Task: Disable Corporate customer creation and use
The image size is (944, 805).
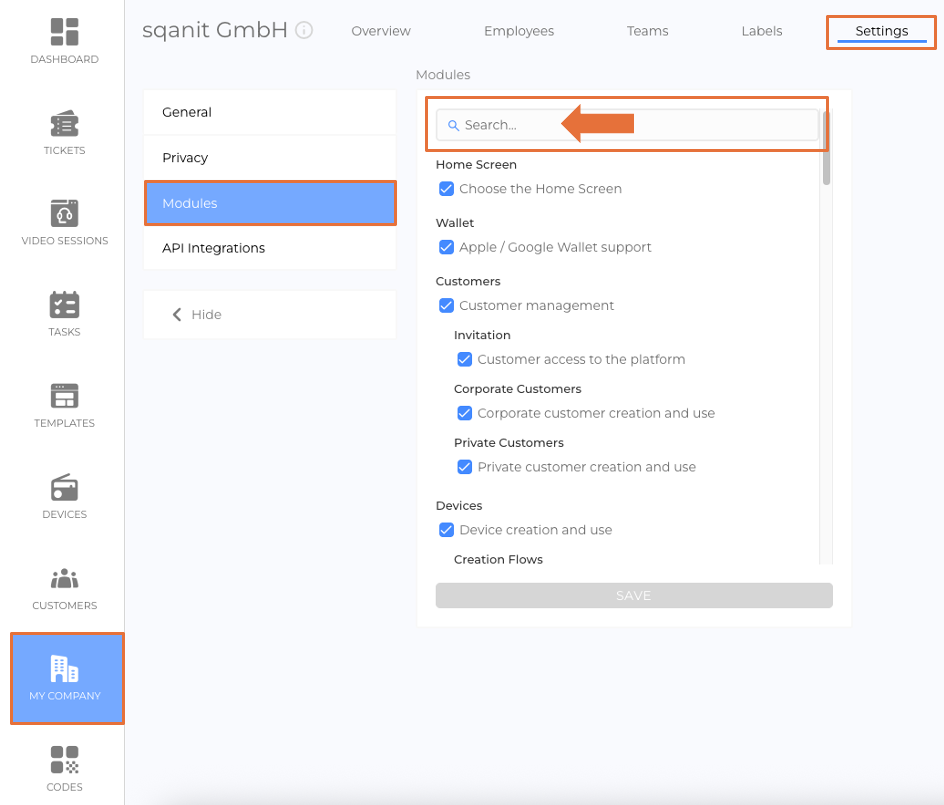Action: [x=464, y=413]
